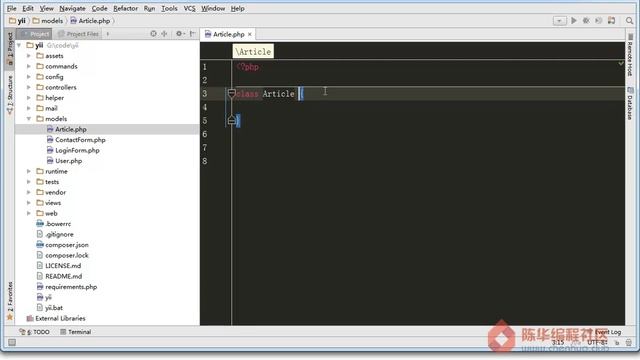This screenshot has width=640, height=360.
Task: Hide the Project tool window
Action: 192,34
